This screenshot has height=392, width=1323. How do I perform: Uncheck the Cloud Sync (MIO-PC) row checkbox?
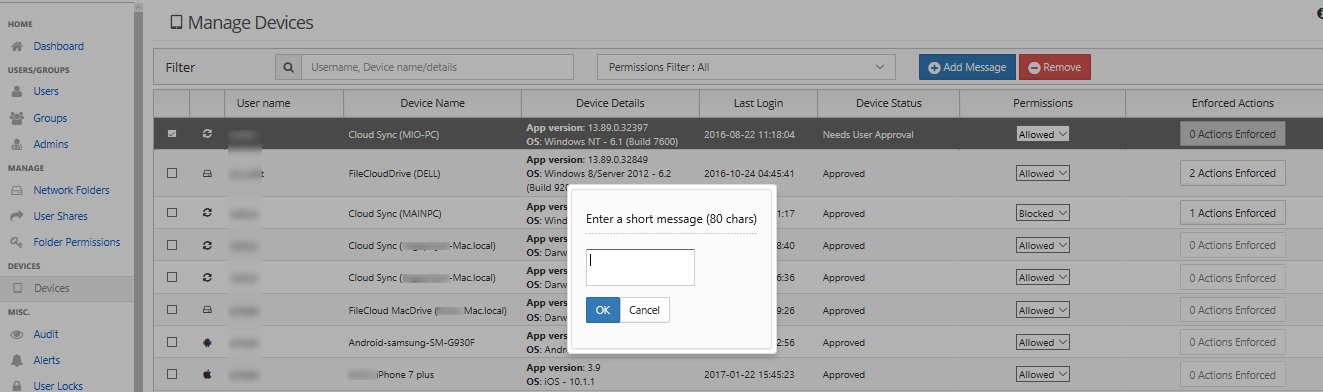(172, 134)
